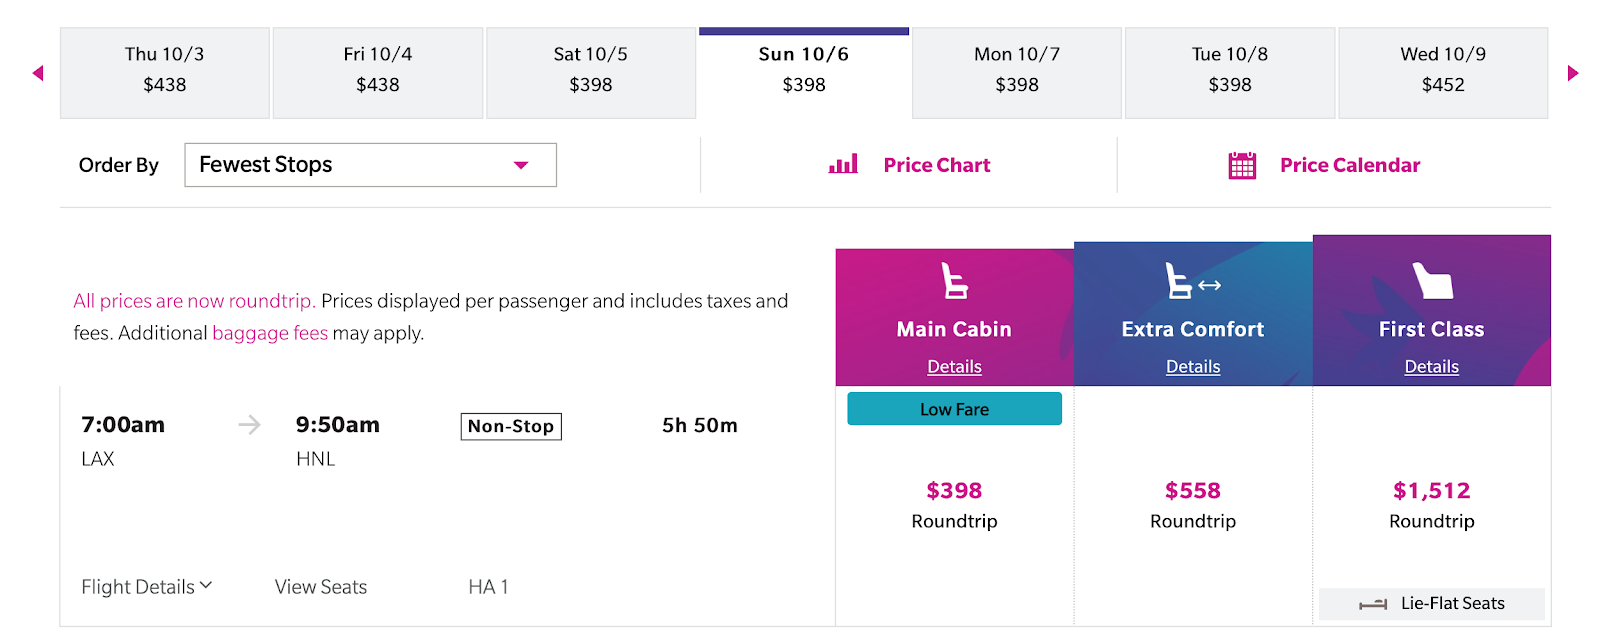Open the Order By Fewest Stops dropdown
This screenshot has width=1600, height=639.
pyautogui.click(x=370, y=165)
